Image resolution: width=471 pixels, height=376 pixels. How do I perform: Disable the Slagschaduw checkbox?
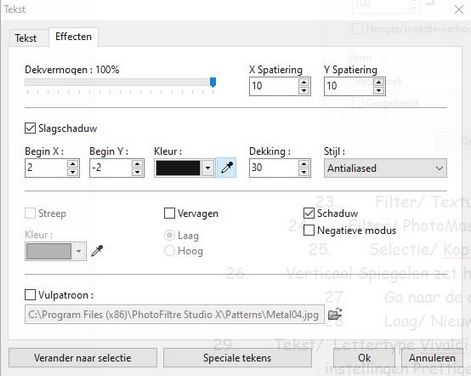30,128
